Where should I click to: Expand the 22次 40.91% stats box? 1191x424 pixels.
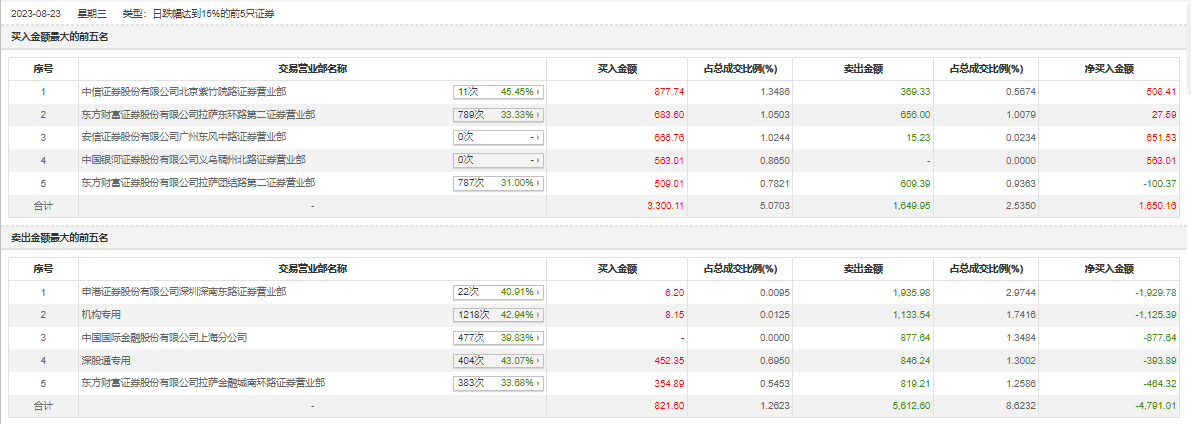point(498,292)
